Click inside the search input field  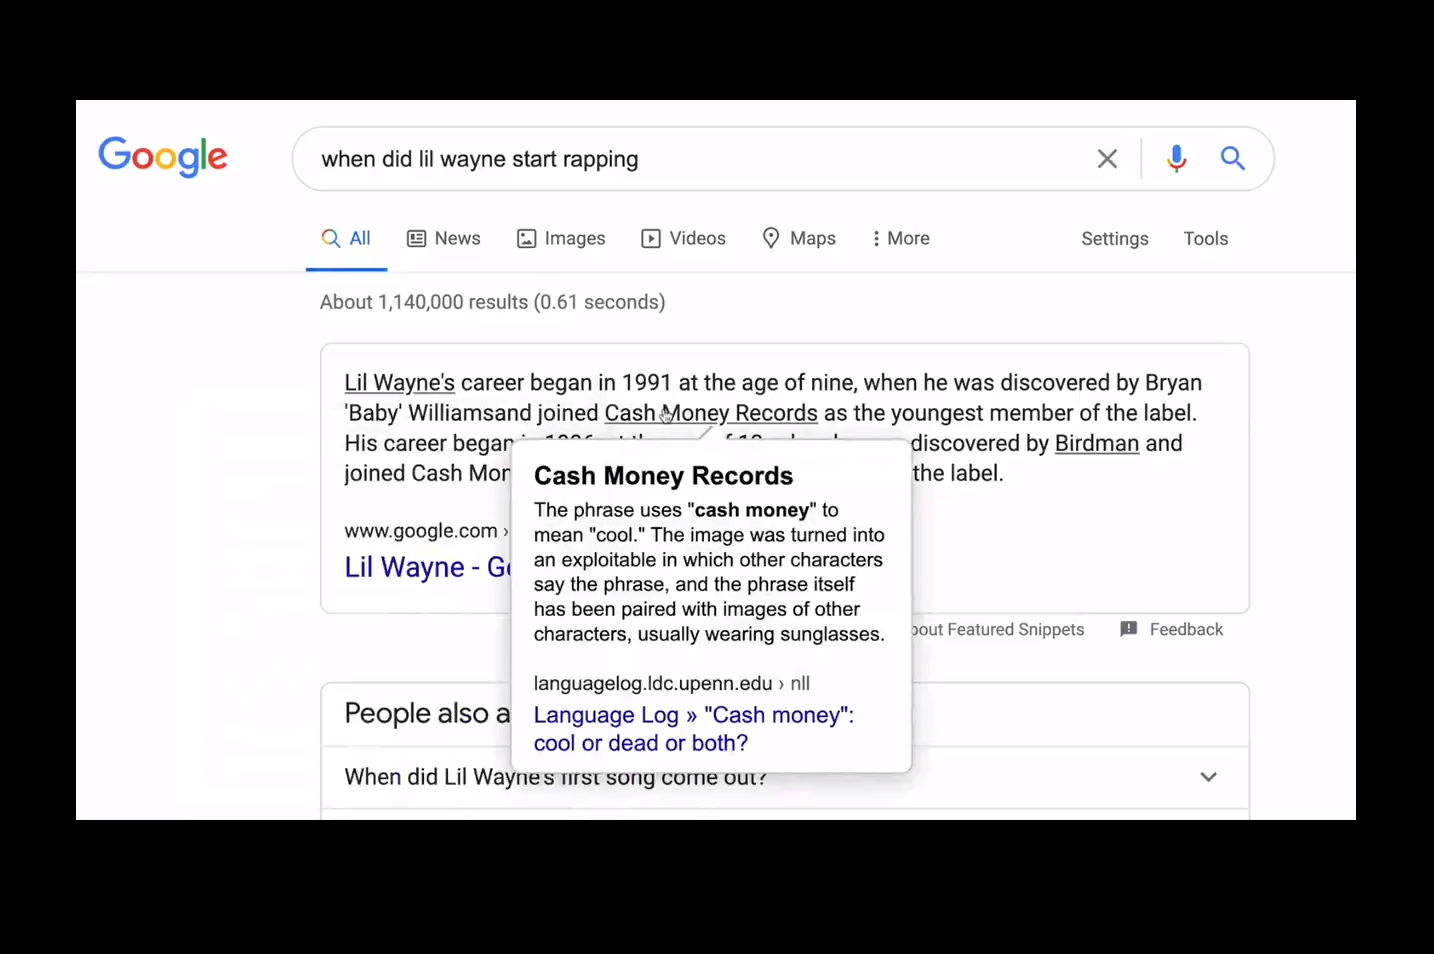click(x=700, y=158)
